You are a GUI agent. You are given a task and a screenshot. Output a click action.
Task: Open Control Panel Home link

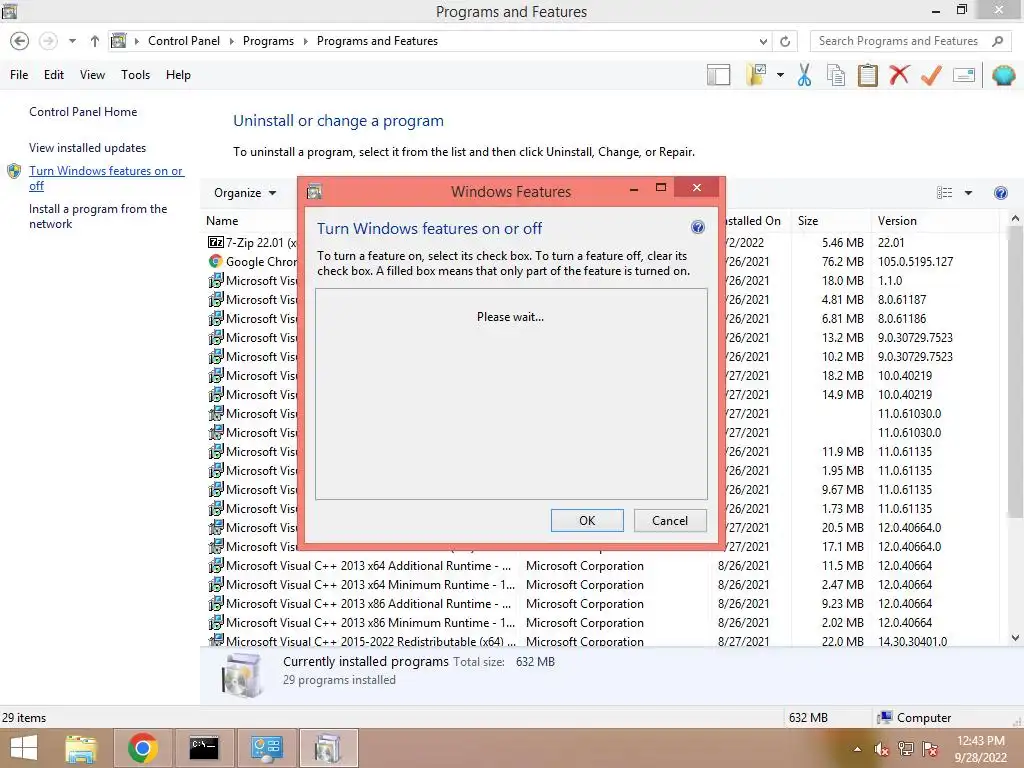coord(83,112)
